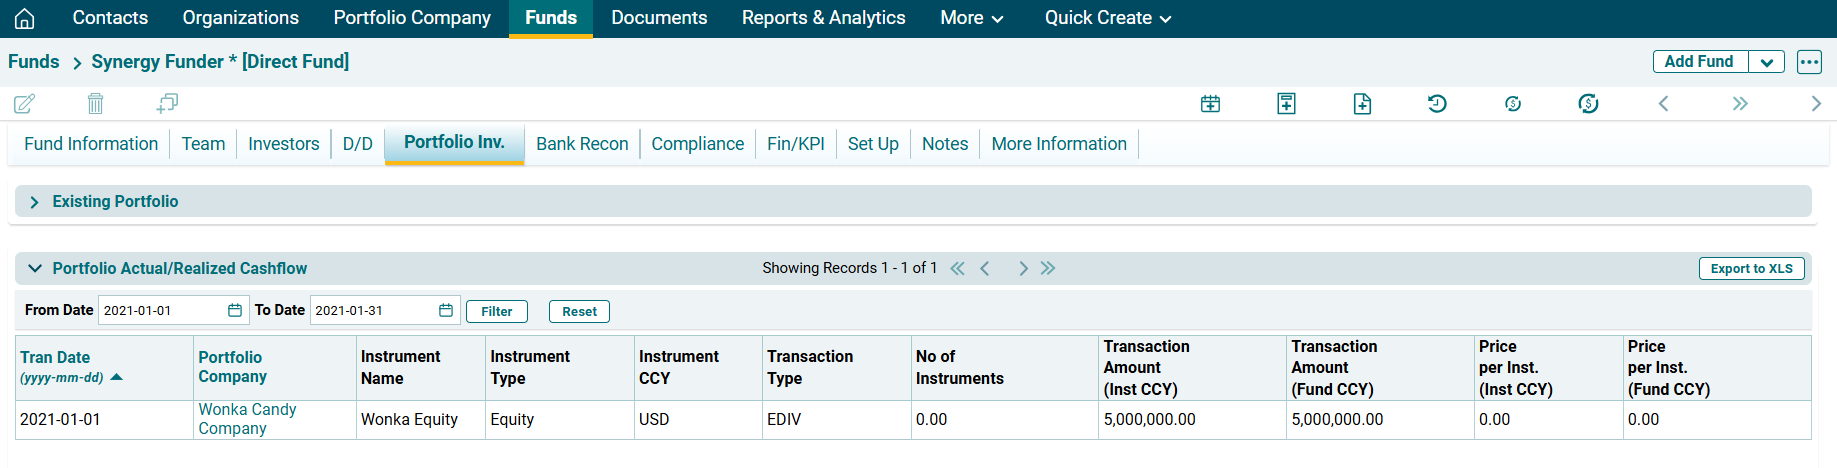This screenshot has height=468, width=1837.
Task: Open the three-dots more options button
Action: (x=1809, y=62)
